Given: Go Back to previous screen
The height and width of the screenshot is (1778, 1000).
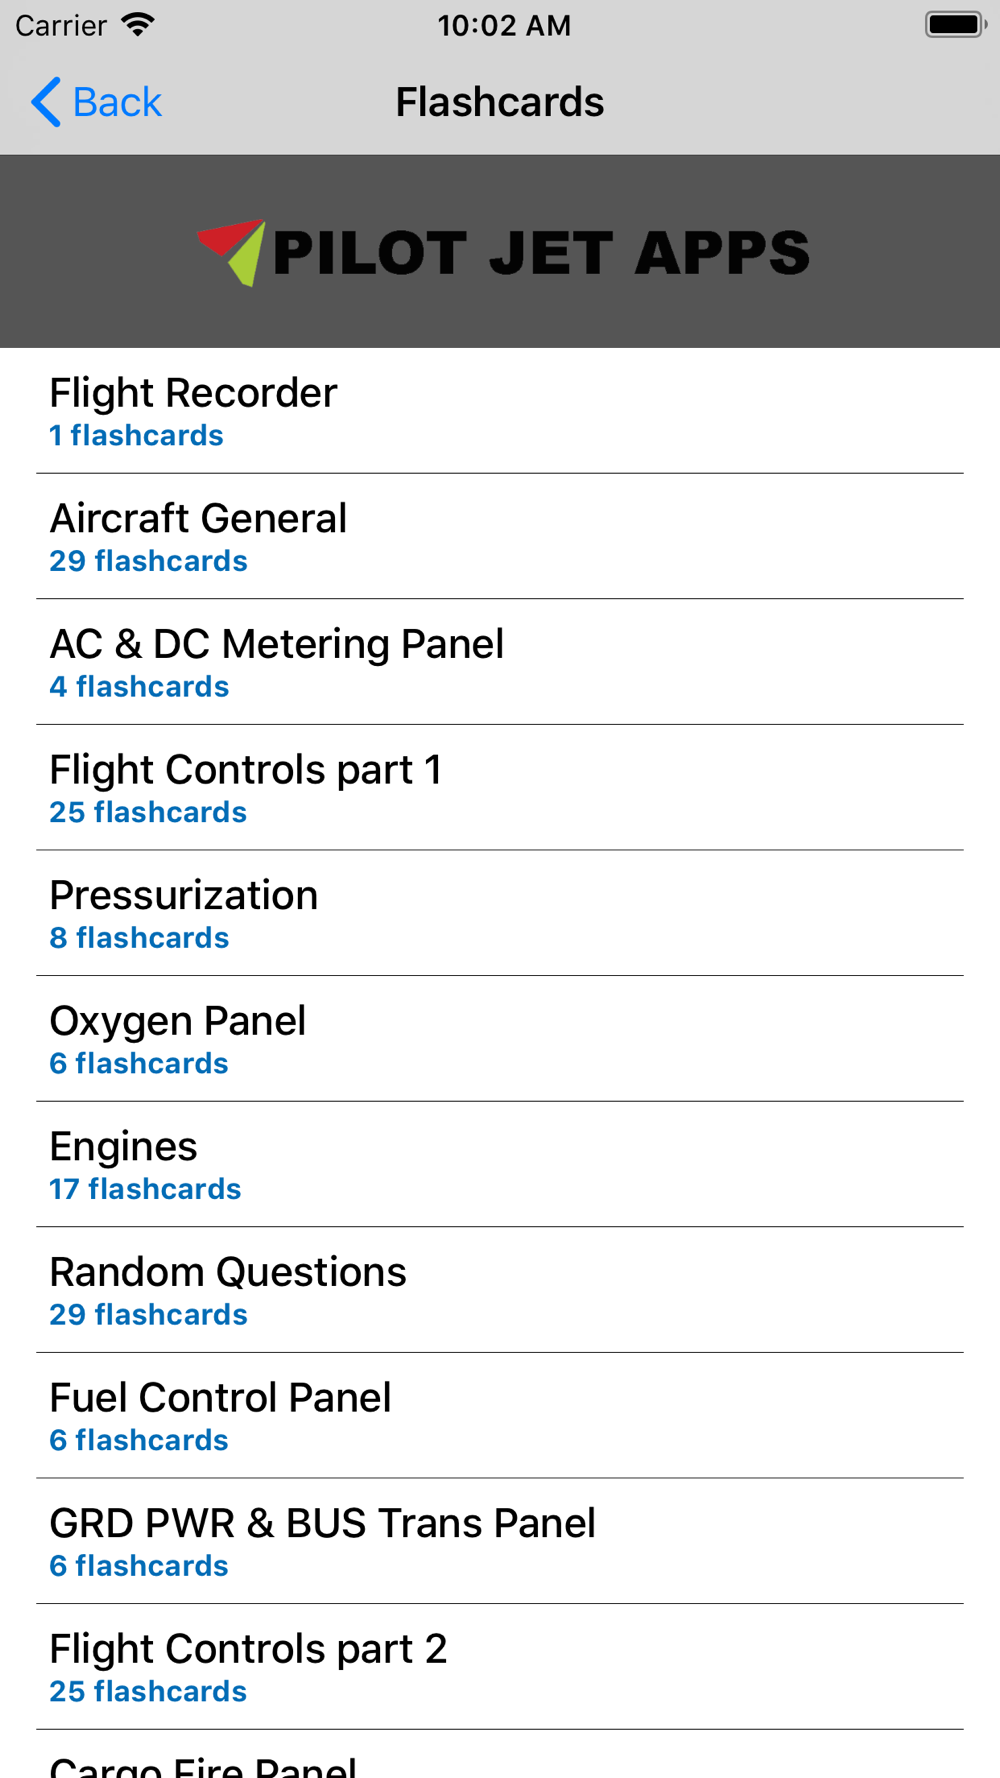Looking at the screenshot, I should [97, 102].
